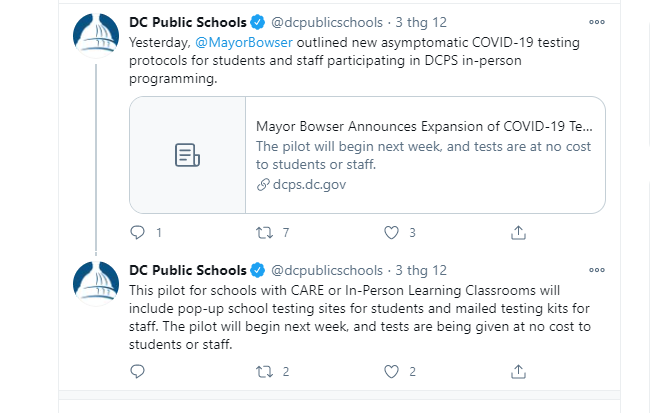
Task: Click the article icon thumbnail in link card
Action: coord(187,155)
